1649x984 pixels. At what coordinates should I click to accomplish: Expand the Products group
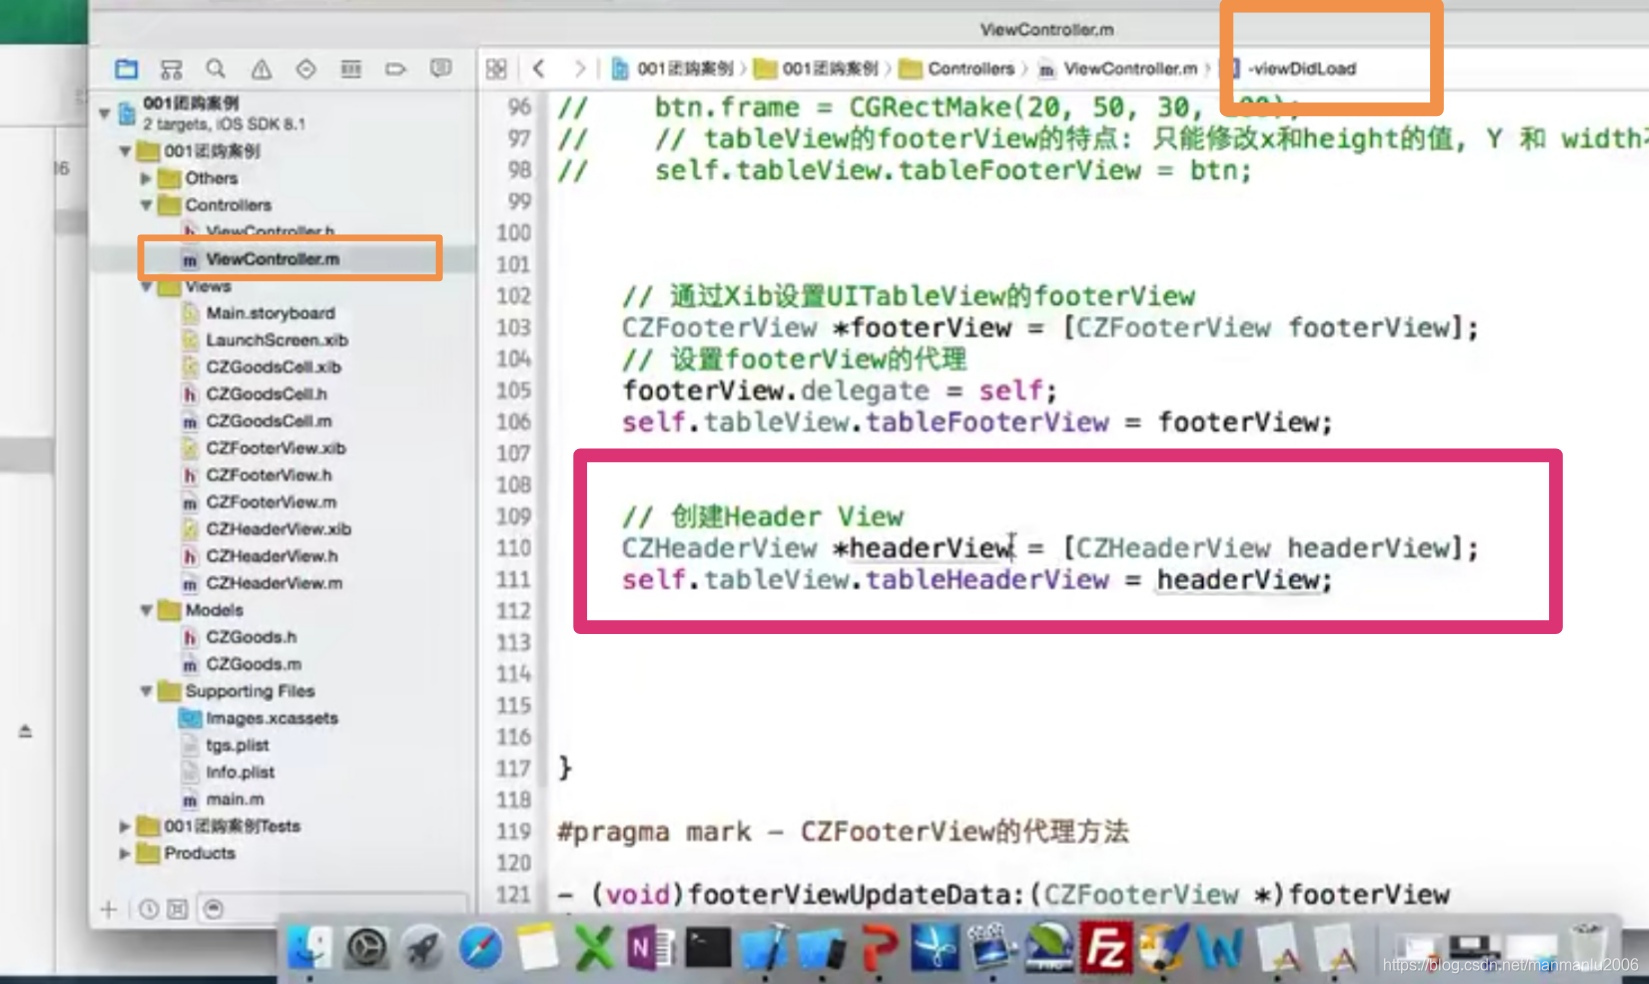click(125, 853)
